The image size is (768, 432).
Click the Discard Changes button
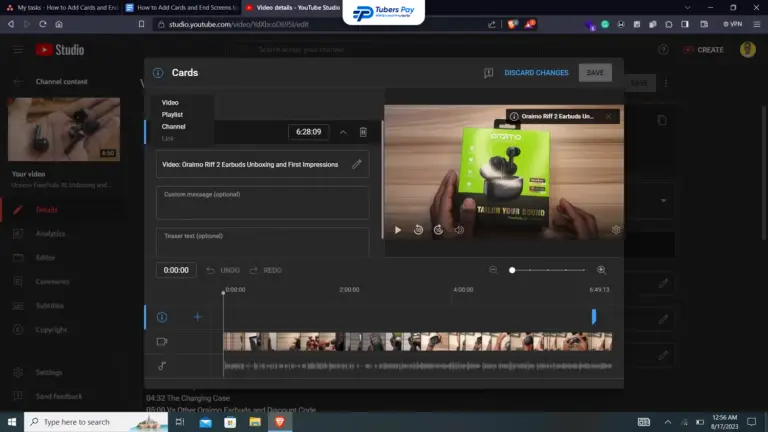click(536, 72)
